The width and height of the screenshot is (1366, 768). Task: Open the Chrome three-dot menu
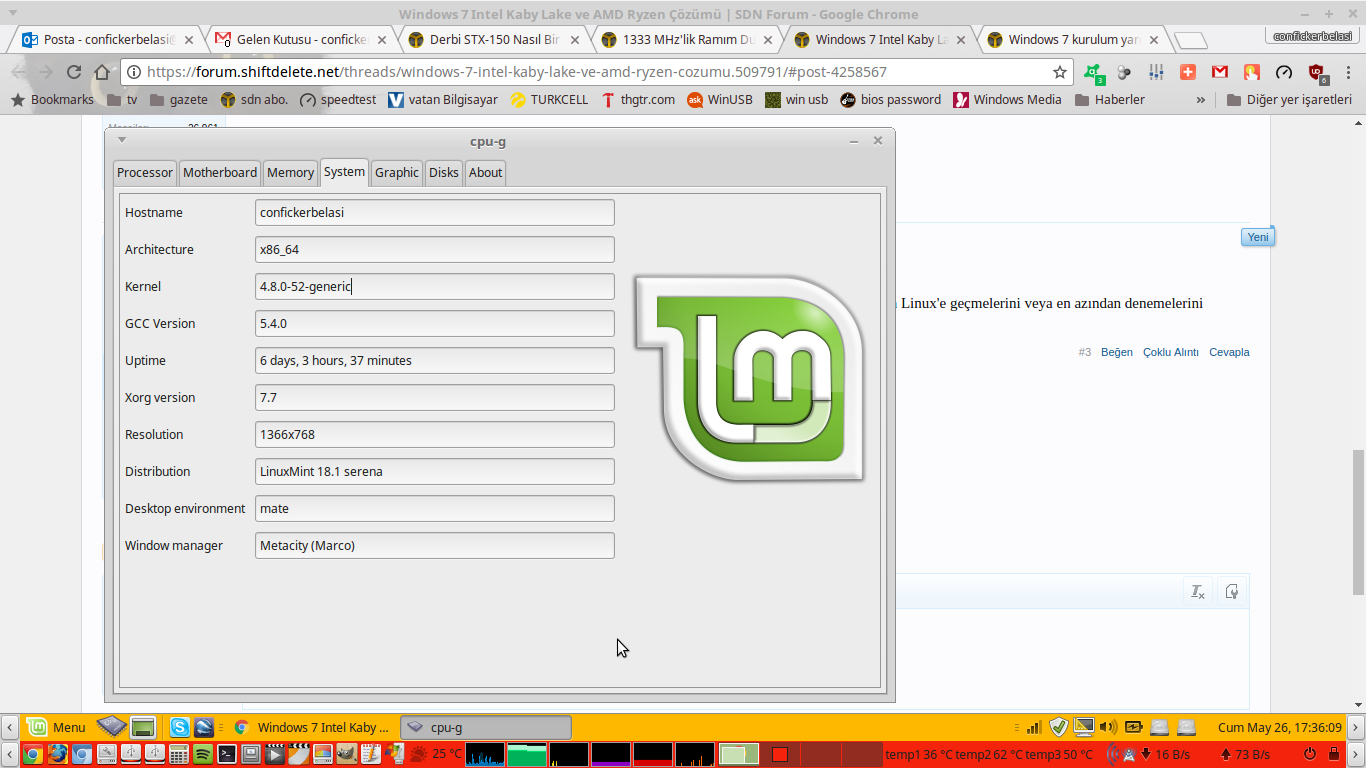[1349, 72]
